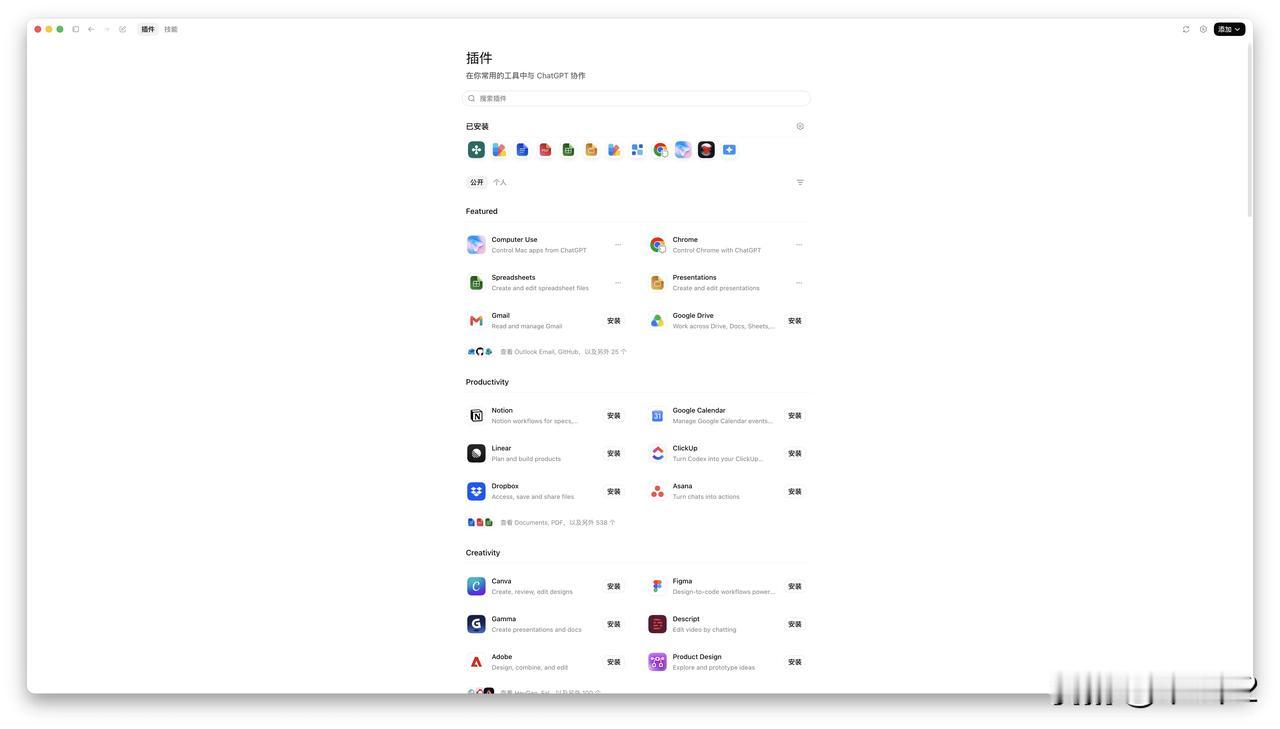Open the gear icon in the 已安装 header
This screenshot has width=1280, height=729.
(800, 127)
